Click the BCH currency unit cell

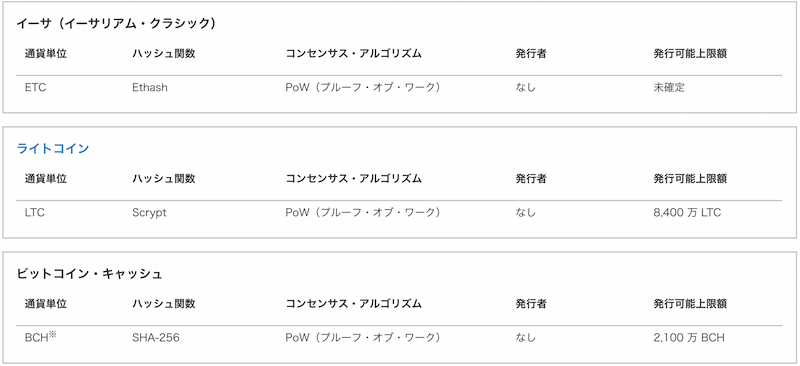[x=36, y=338]
